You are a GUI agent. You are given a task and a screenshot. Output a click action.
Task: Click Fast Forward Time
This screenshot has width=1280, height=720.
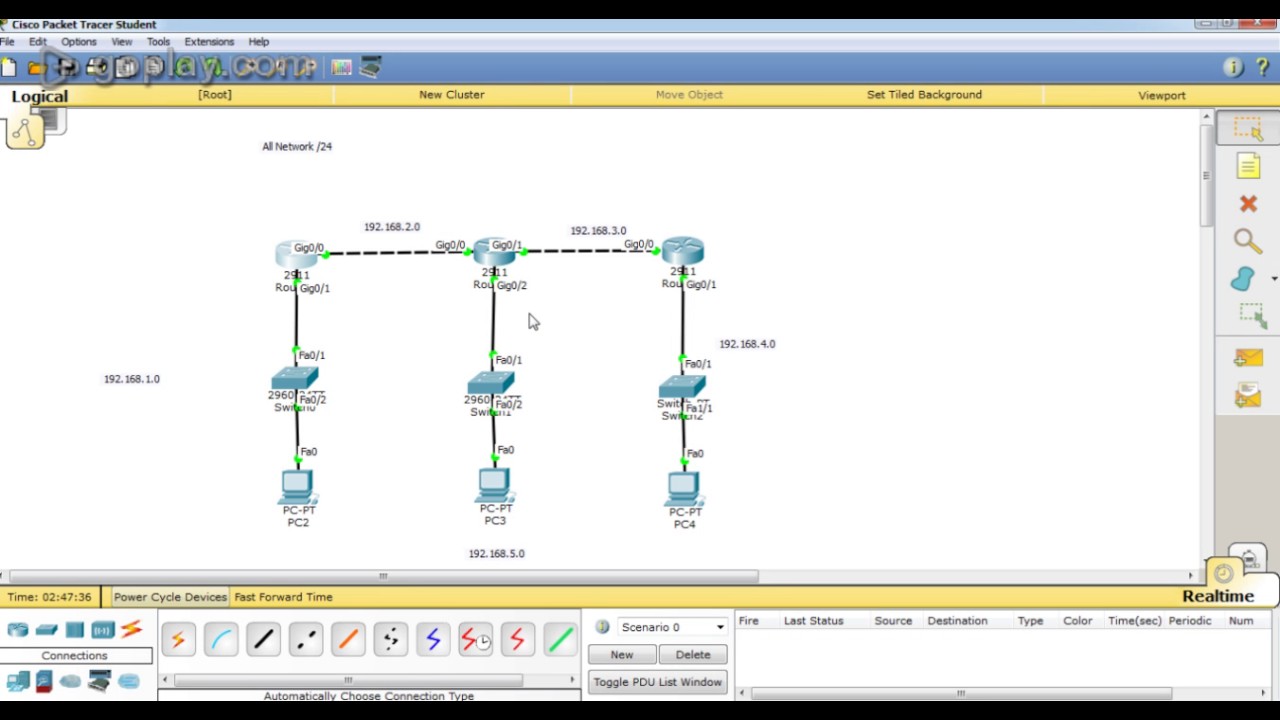(x=283, y=597)
